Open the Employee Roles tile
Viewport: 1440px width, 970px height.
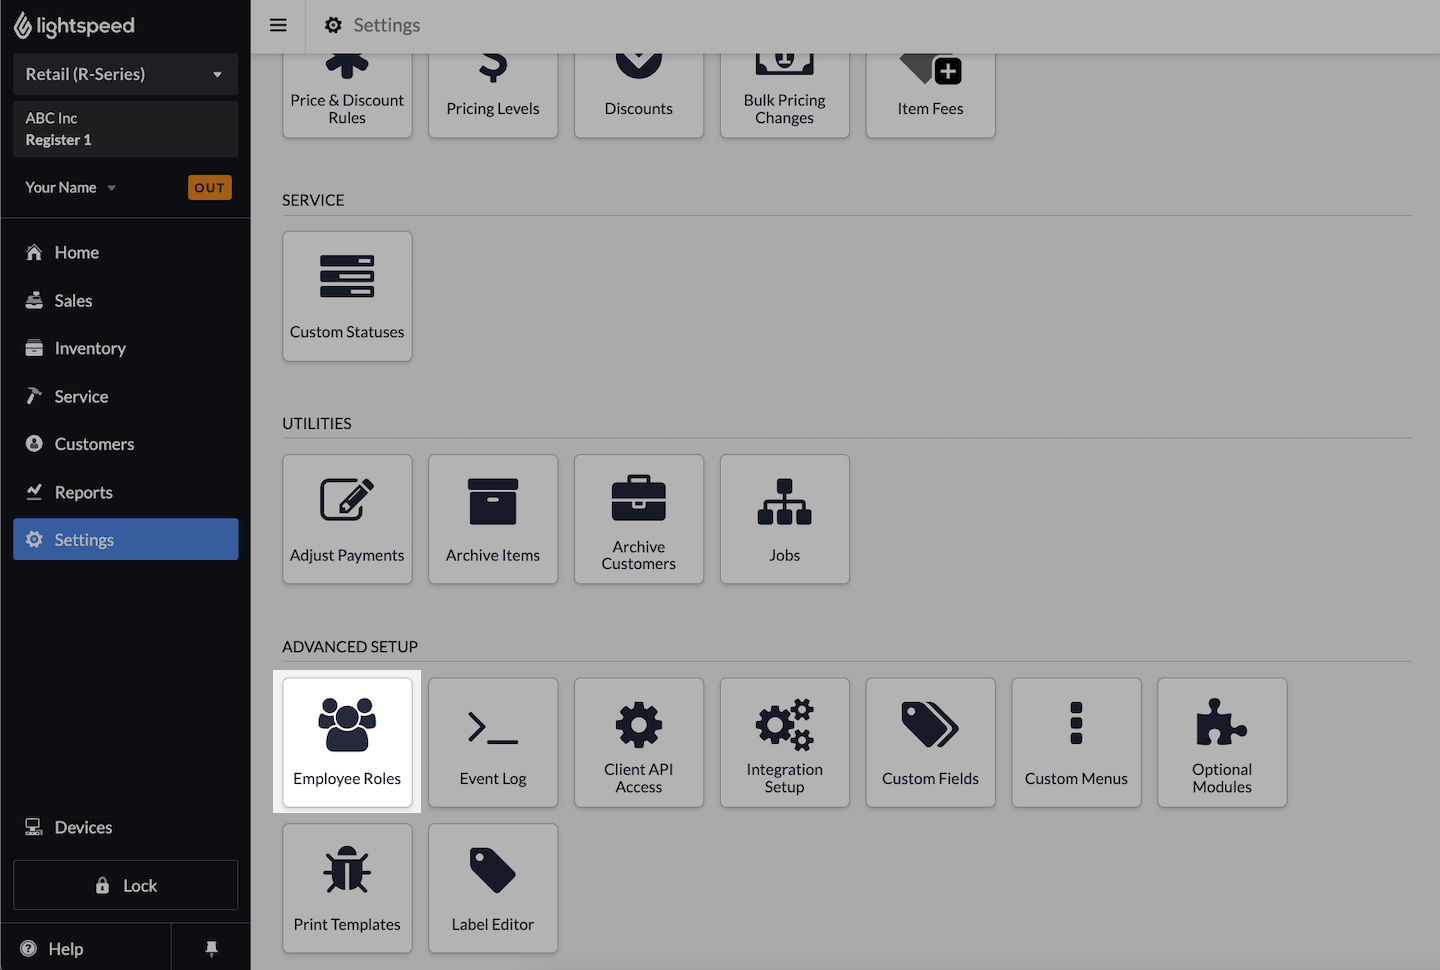pos(347,742)
